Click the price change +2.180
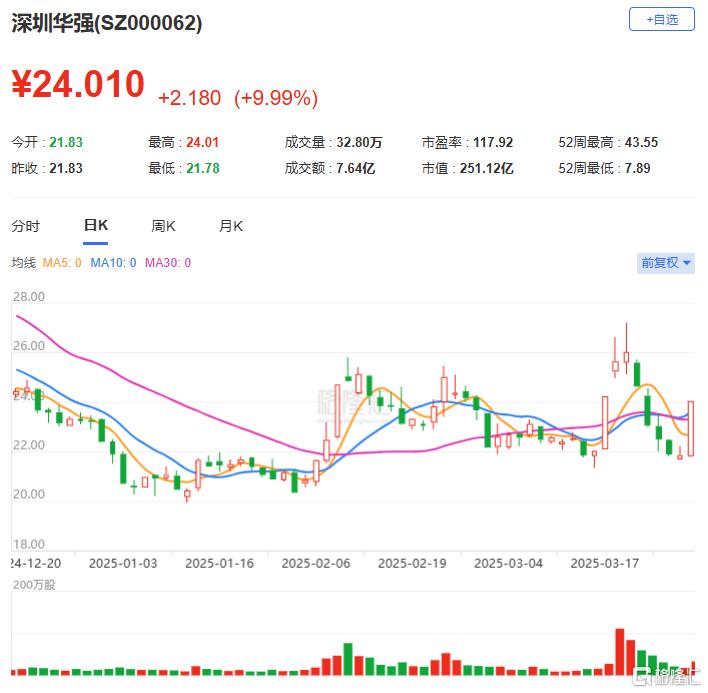Screen dimensions: 708x693 (x=190, y=98)
